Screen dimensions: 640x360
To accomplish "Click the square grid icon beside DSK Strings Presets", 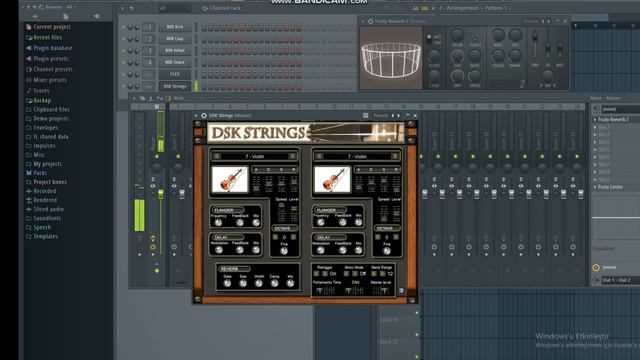I will point(366,116).
